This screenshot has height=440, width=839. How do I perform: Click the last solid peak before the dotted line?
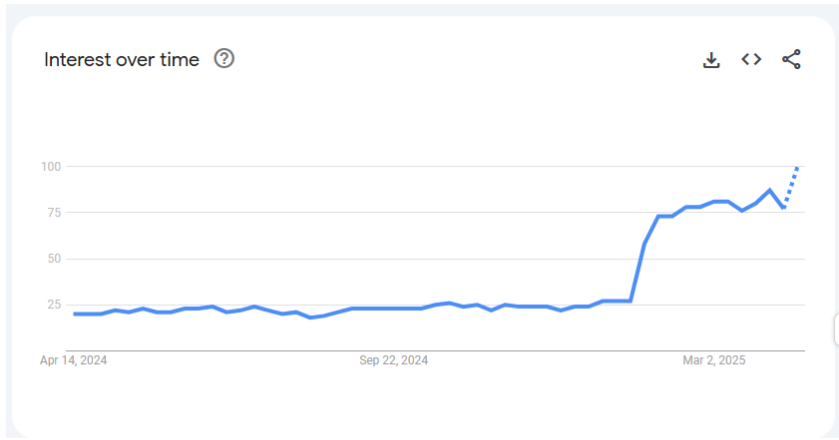(x=769, y=190)
